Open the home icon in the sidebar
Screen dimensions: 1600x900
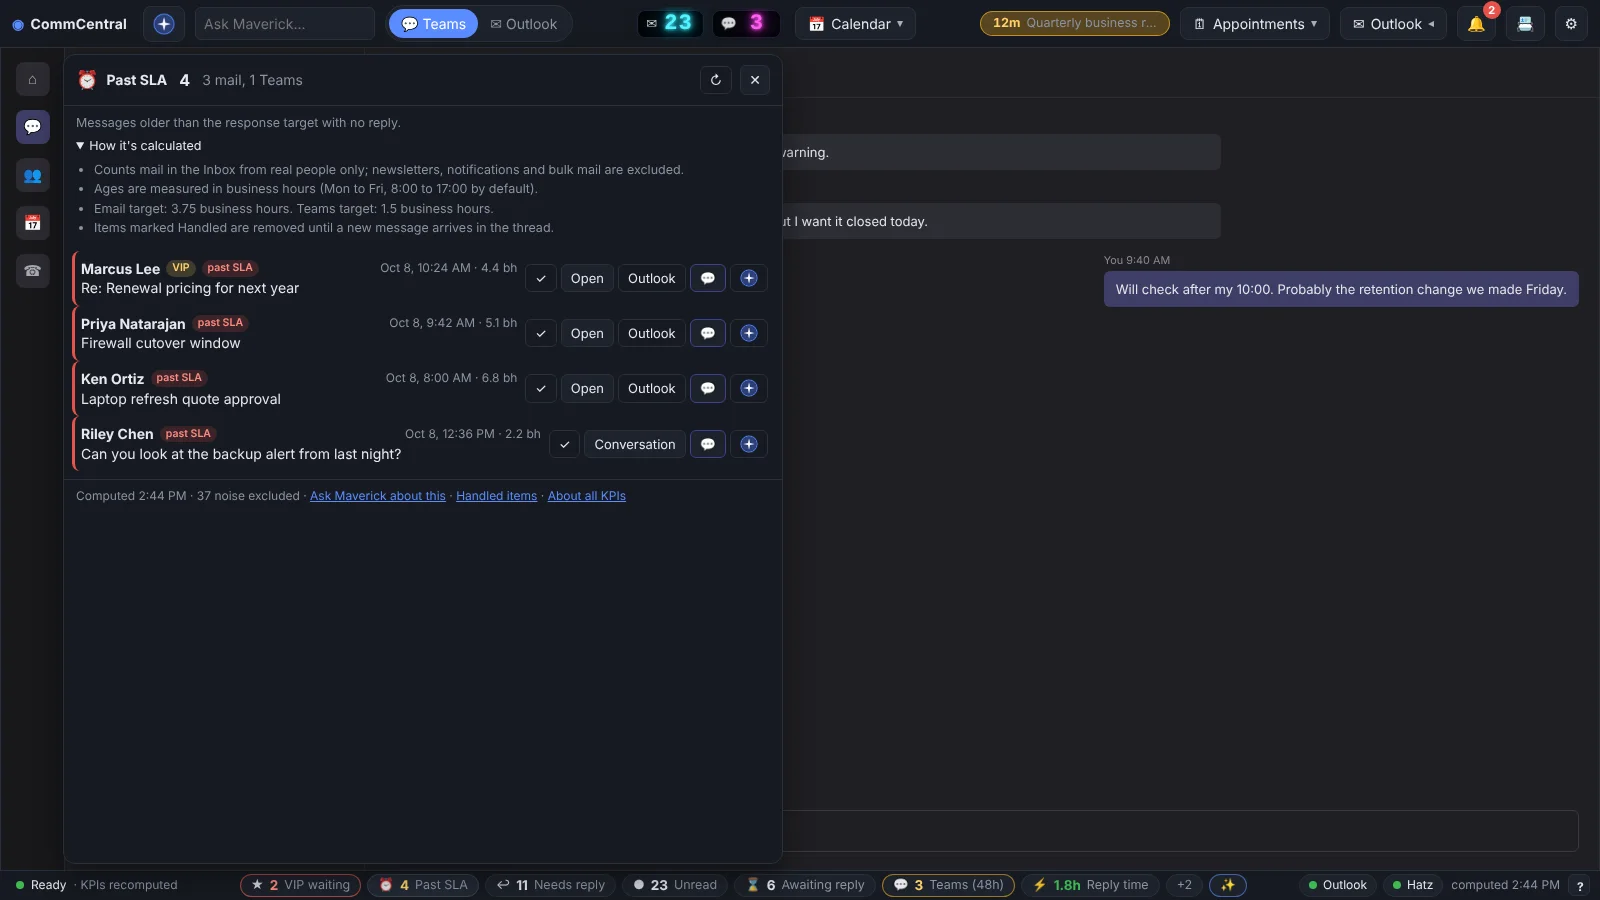point(33,79)
